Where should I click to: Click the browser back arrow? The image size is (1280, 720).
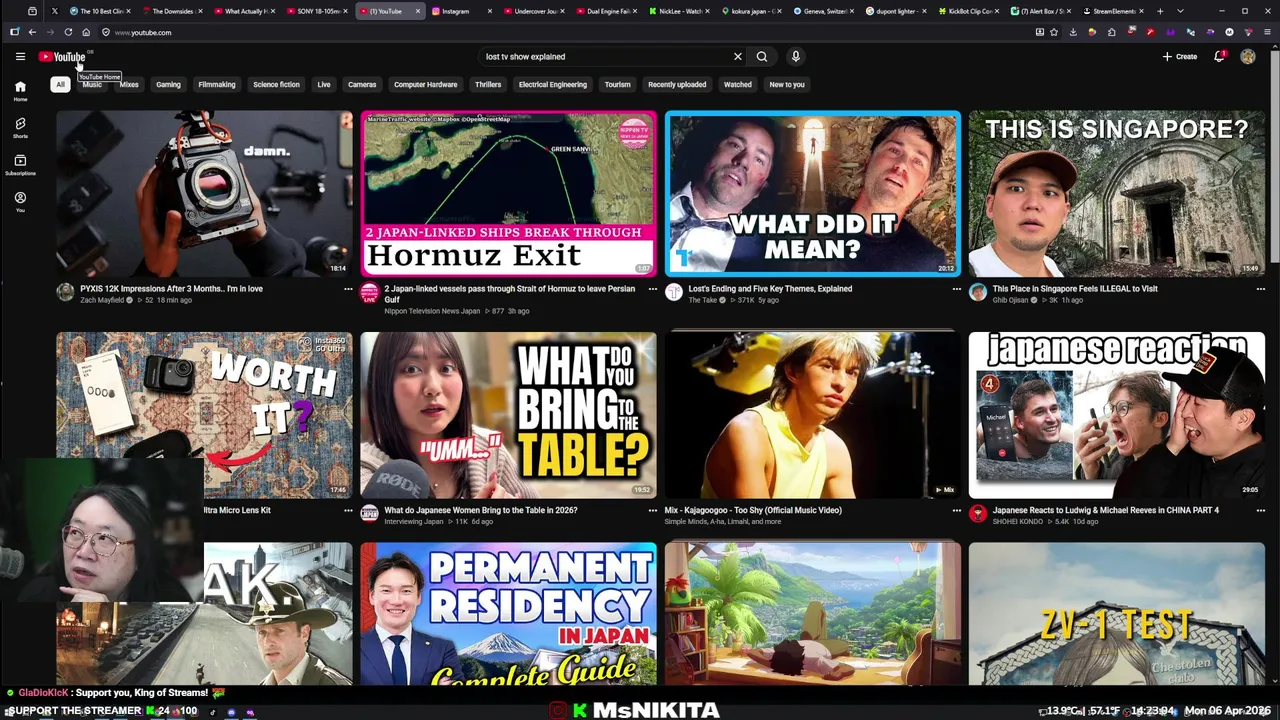point(32,32)
